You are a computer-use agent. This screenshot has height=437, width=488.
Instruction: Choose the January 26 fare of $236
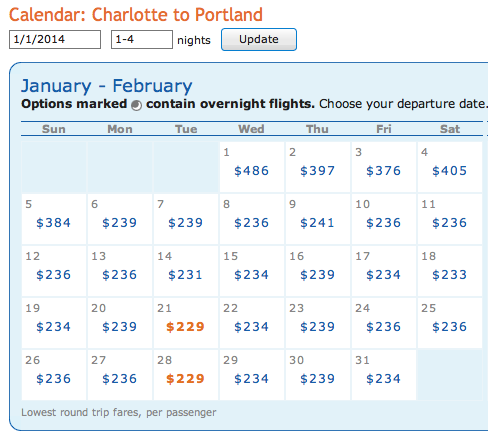[53, 379]
